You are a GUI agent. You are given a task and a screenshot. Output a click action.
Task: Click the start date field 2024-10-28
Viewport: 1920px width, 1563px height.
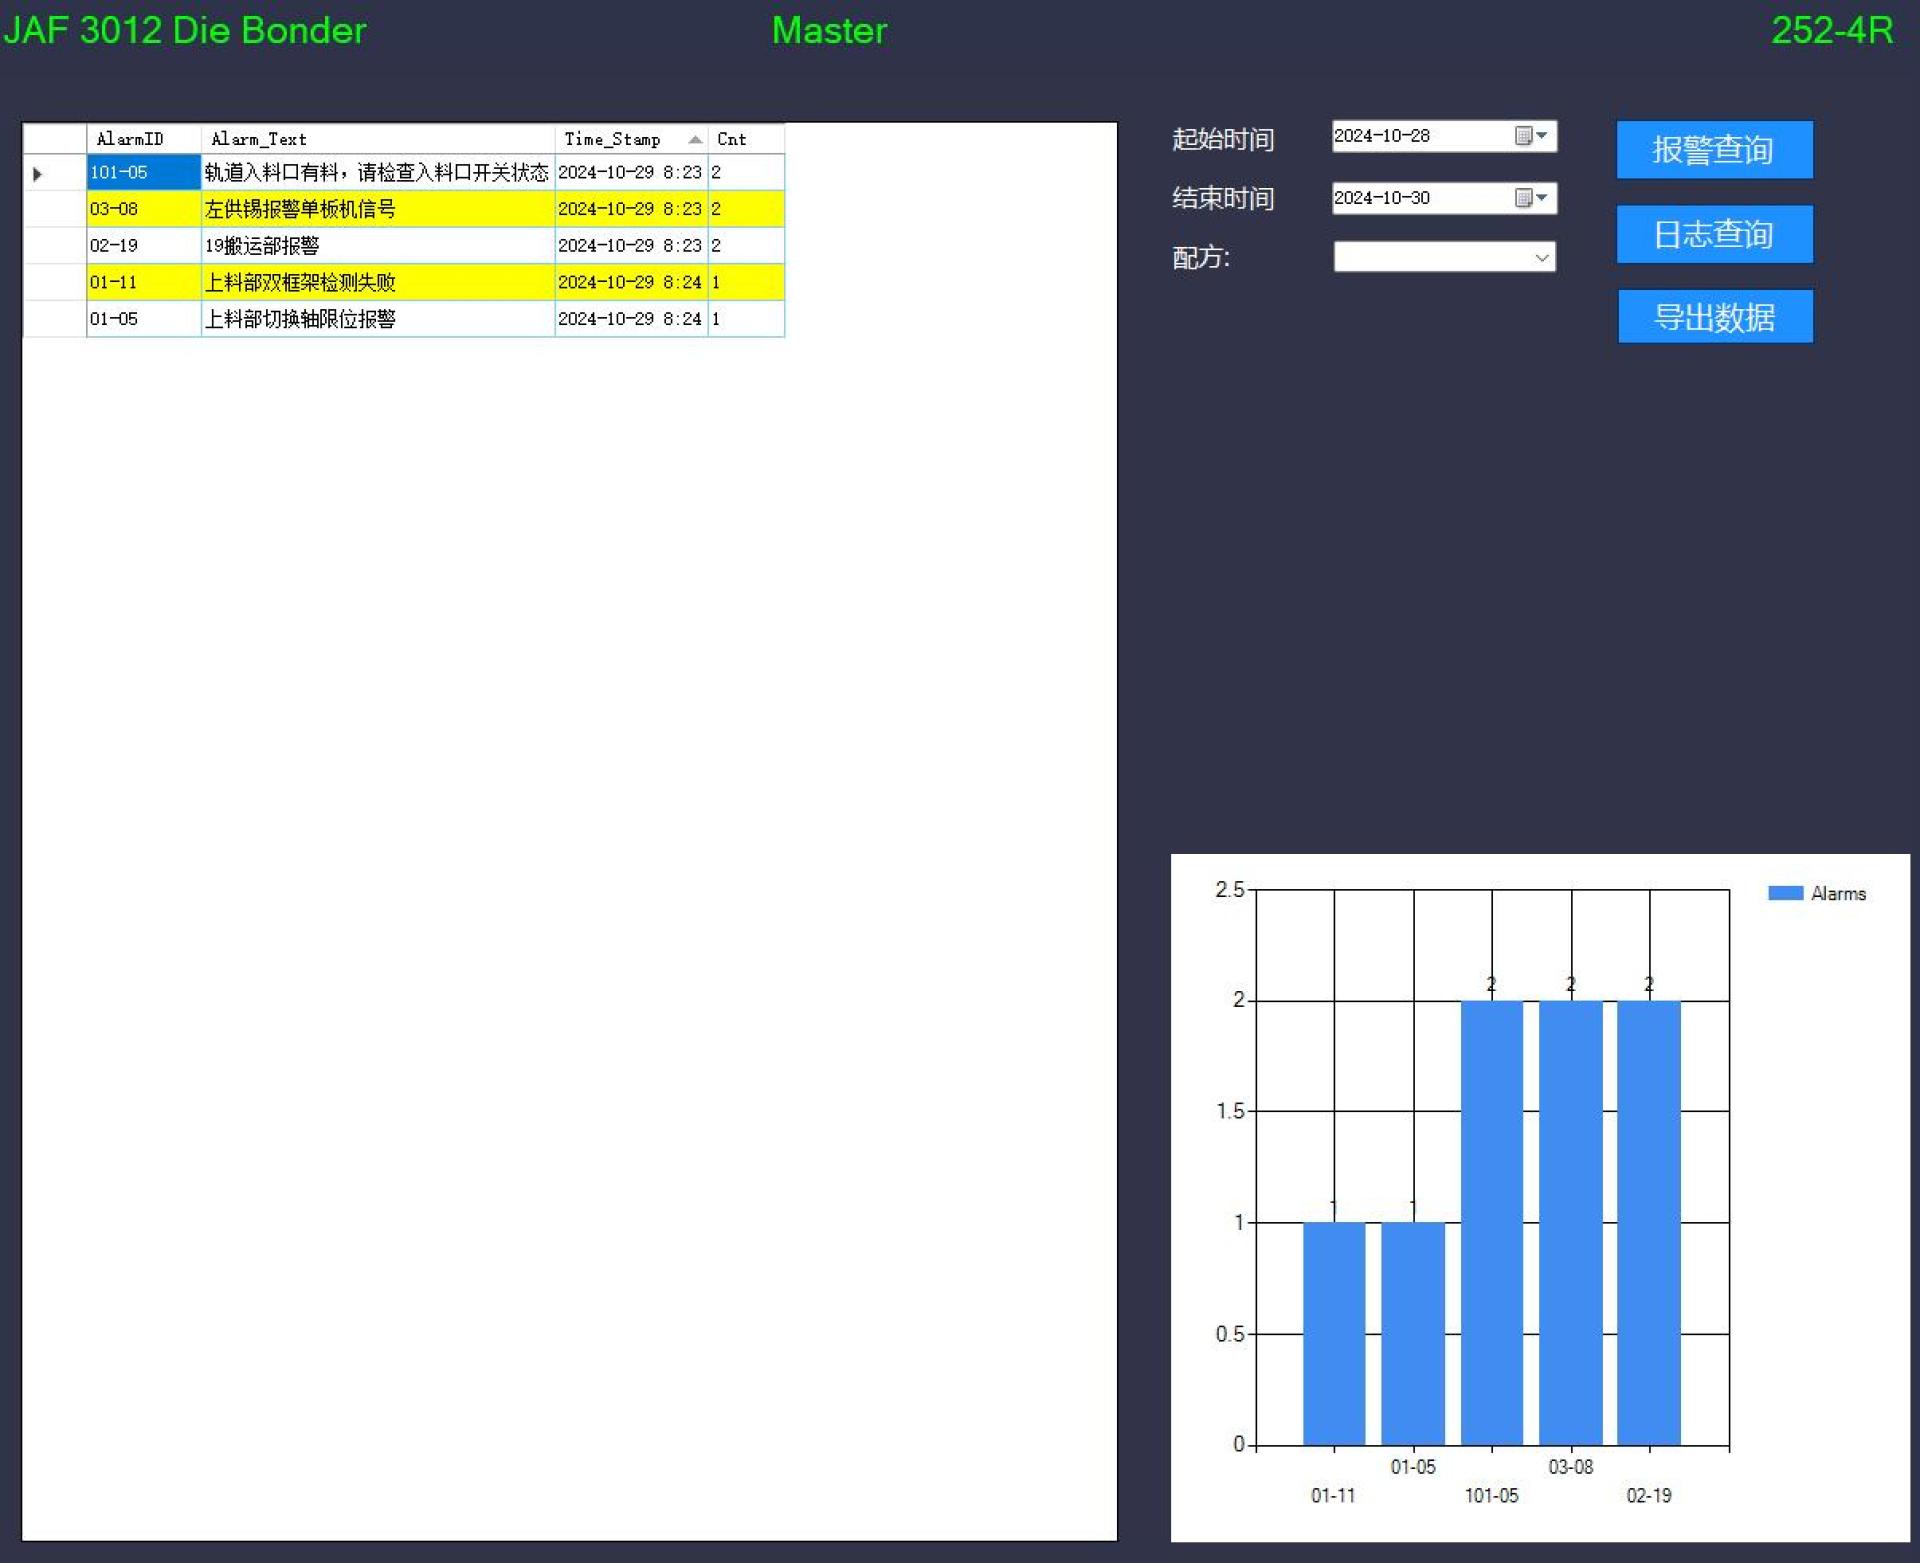click(x=1421, y=136)
